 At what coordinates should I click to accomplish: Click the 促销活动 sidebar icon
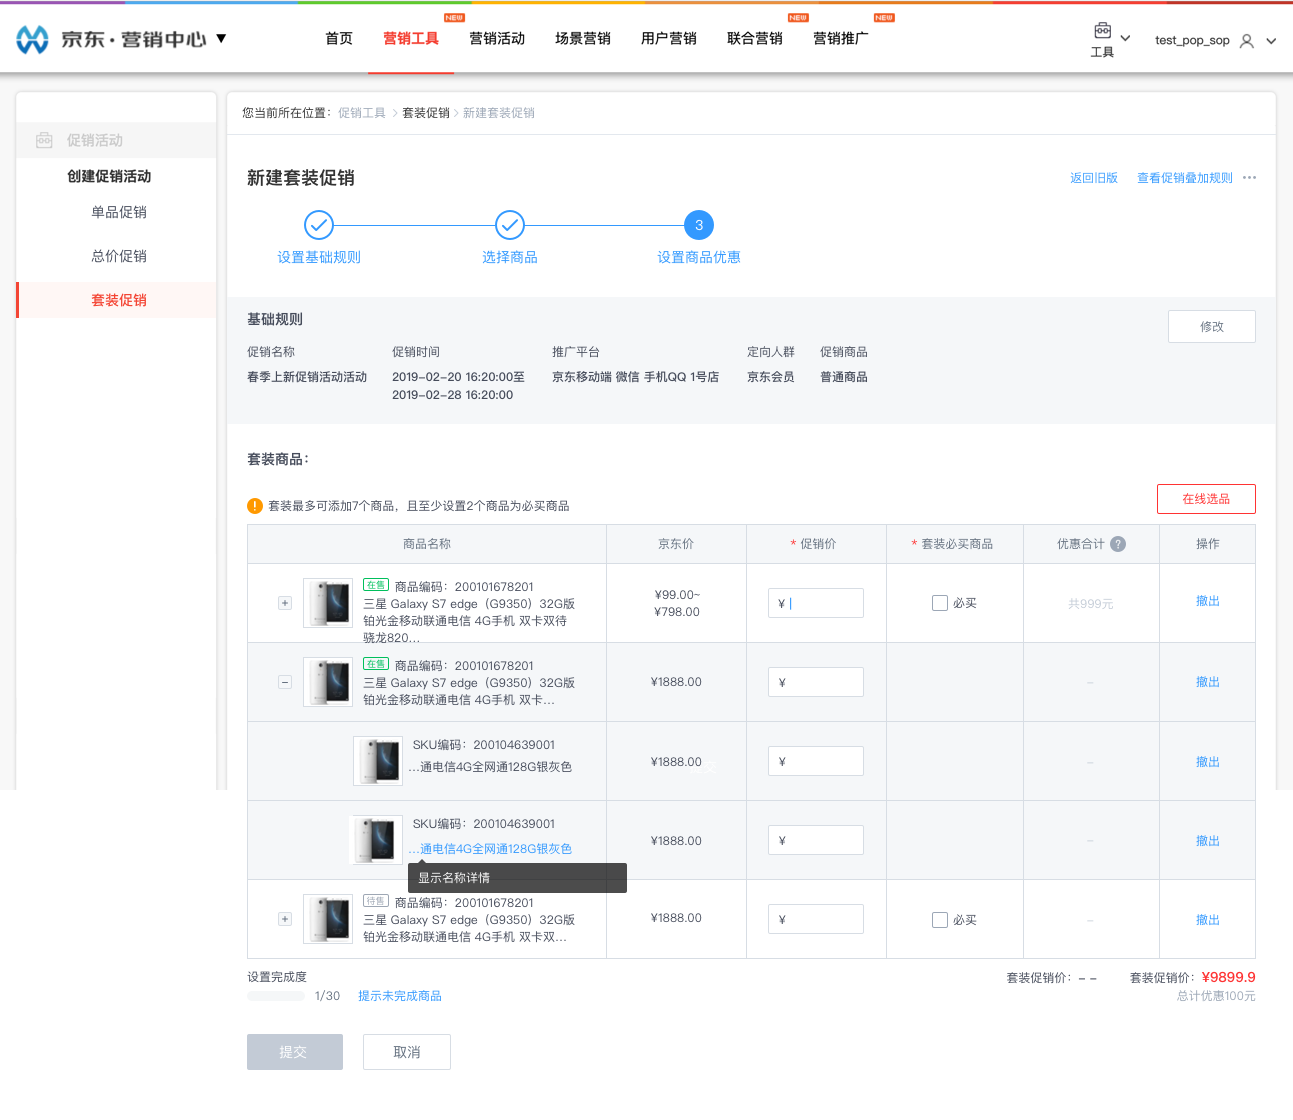(x=44, y=140)
